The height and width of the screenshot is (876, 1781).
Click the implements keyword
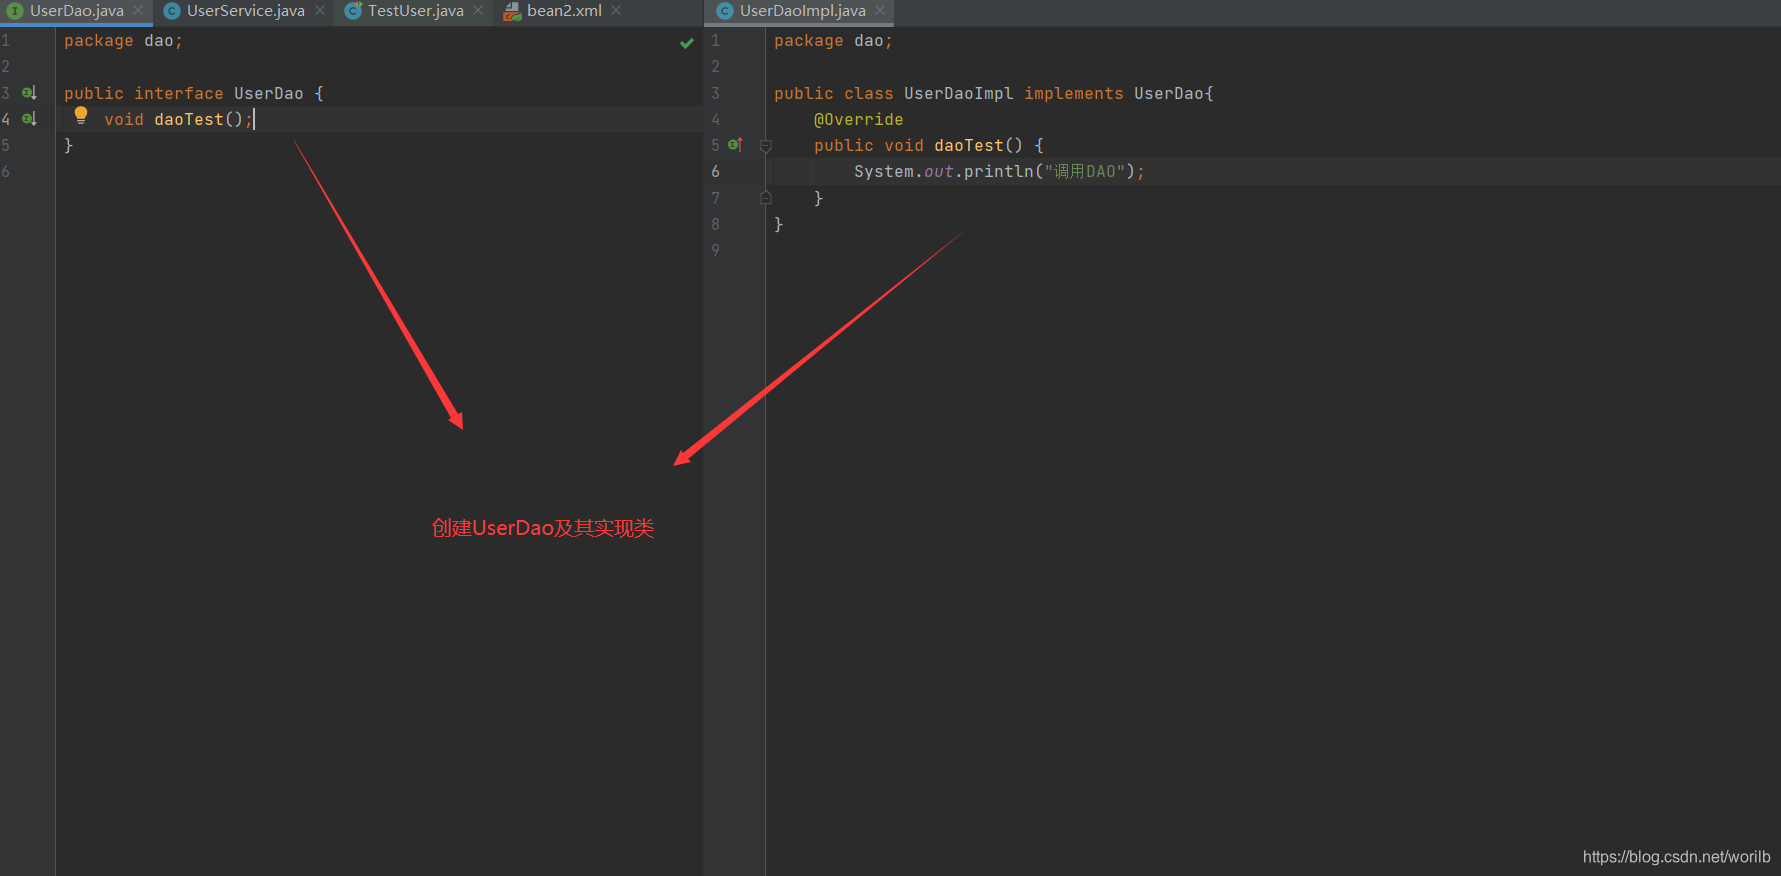(1074, 93)
